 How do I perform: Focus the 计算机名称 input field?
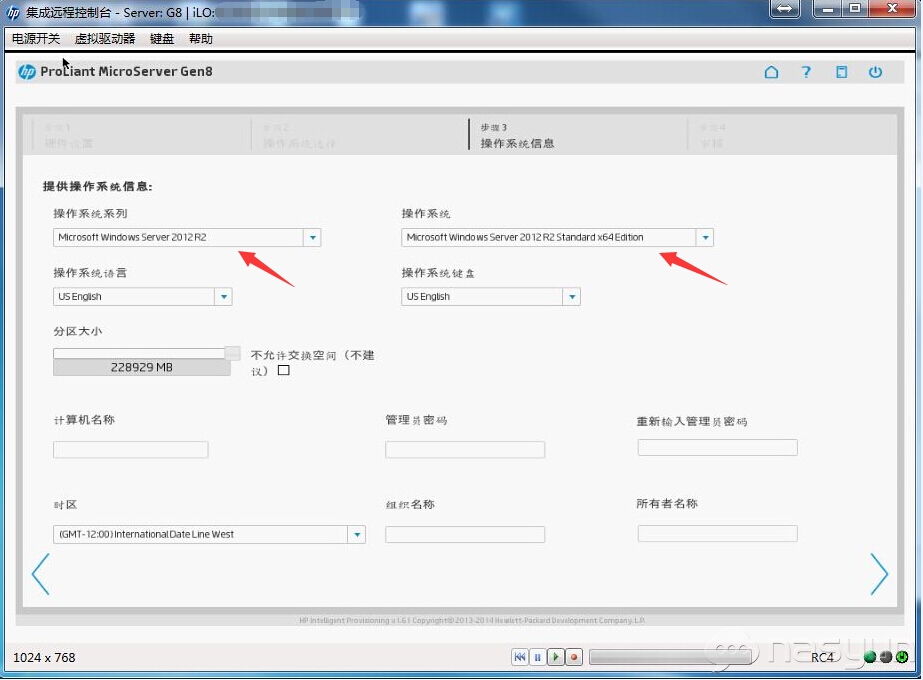point(131,450)
